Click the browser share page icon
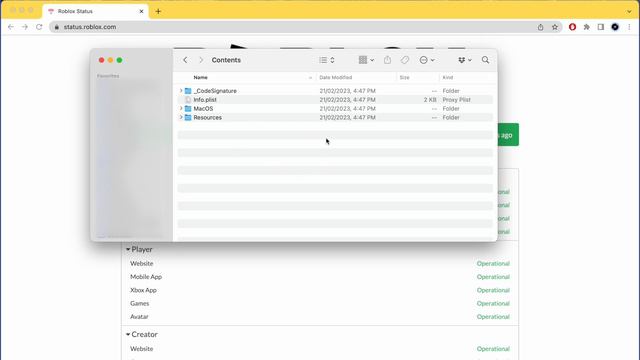Viewport: 640px width, 360px height. [x=540, y=27]
